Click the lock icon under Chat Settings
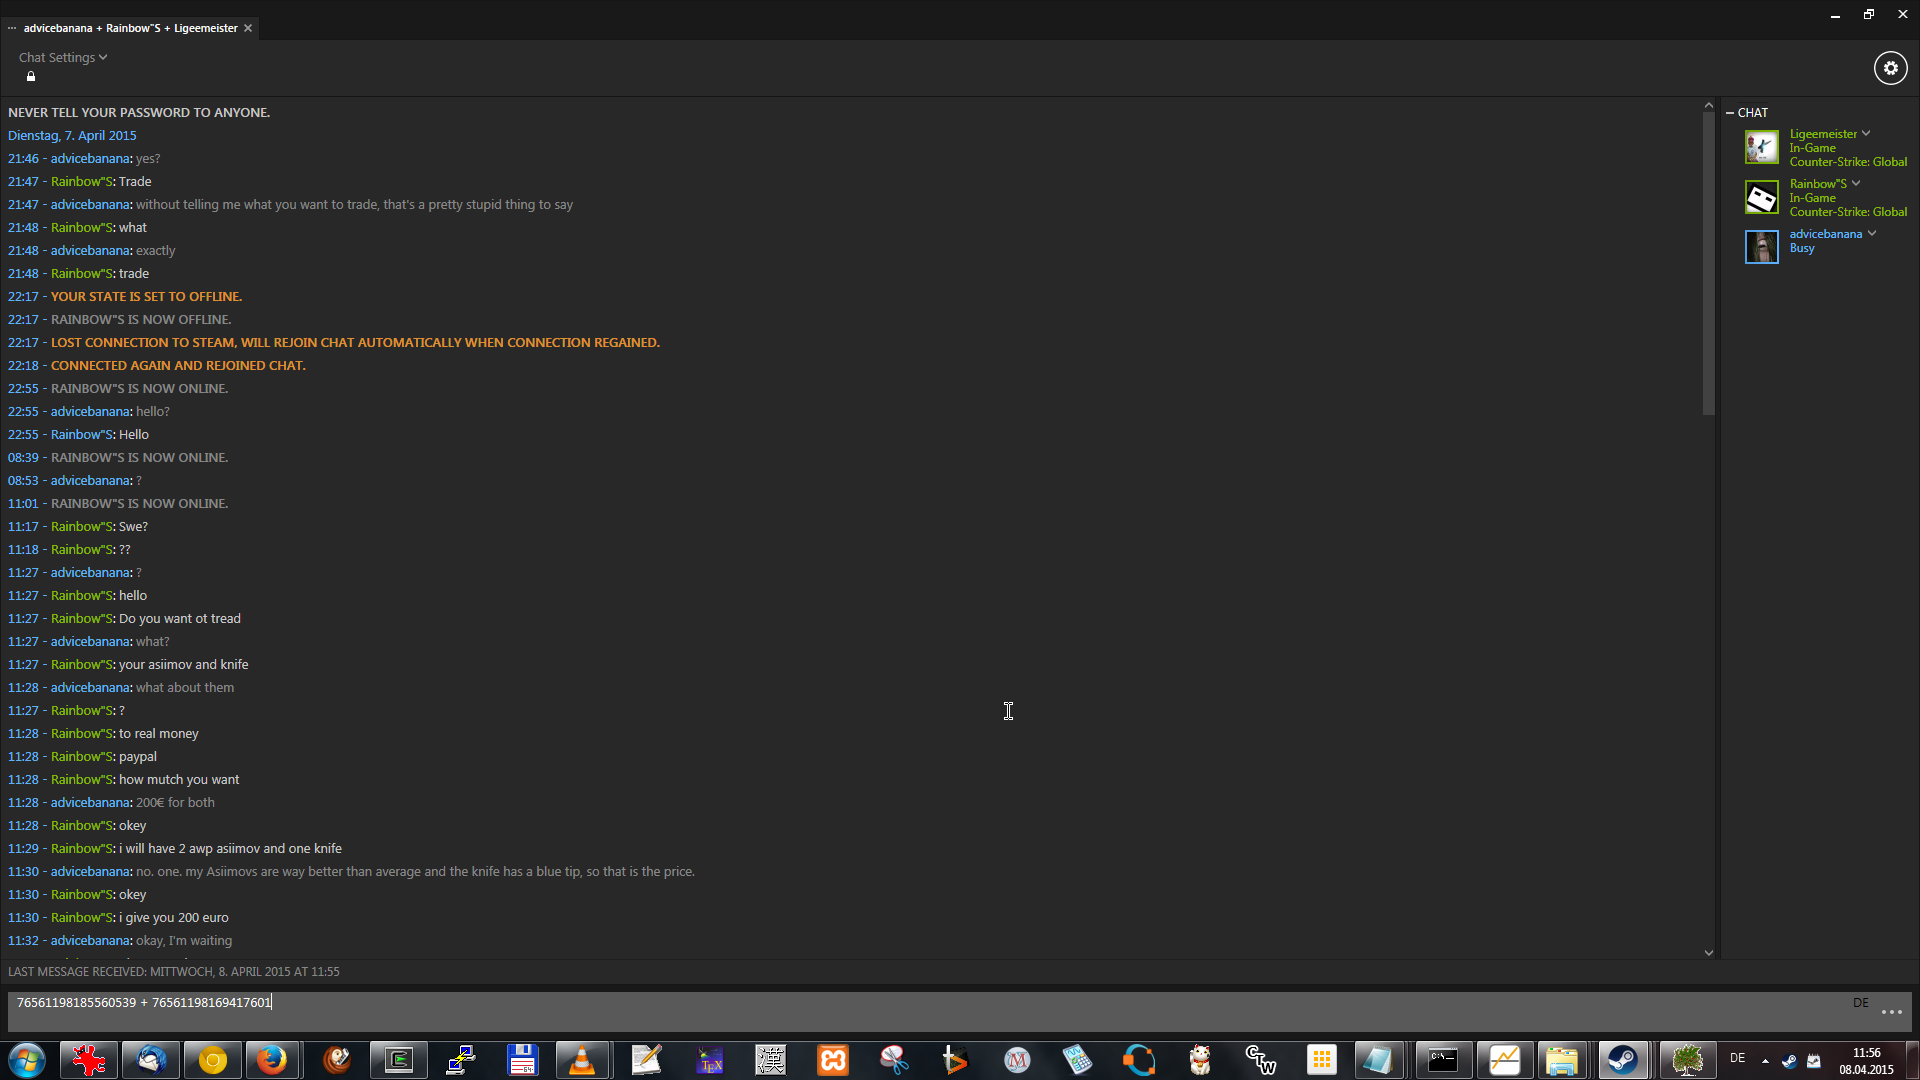1920x1080 pixels. point(31,77)
